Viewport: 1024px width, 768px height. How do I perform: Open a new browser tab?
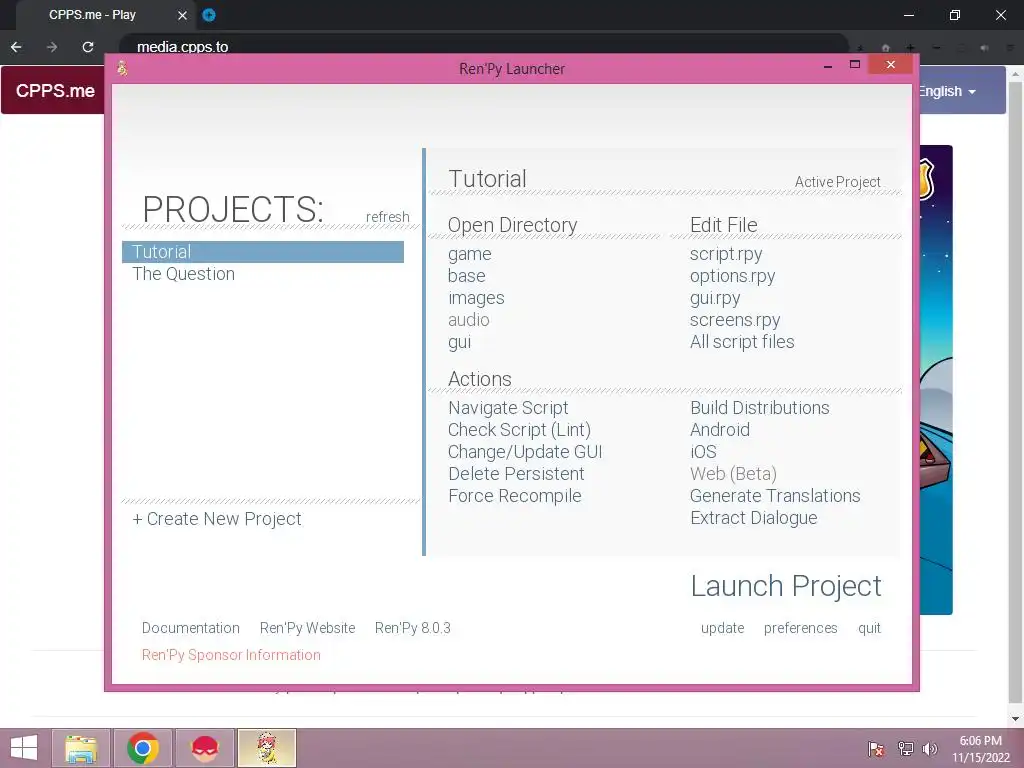tap(209, 15)
